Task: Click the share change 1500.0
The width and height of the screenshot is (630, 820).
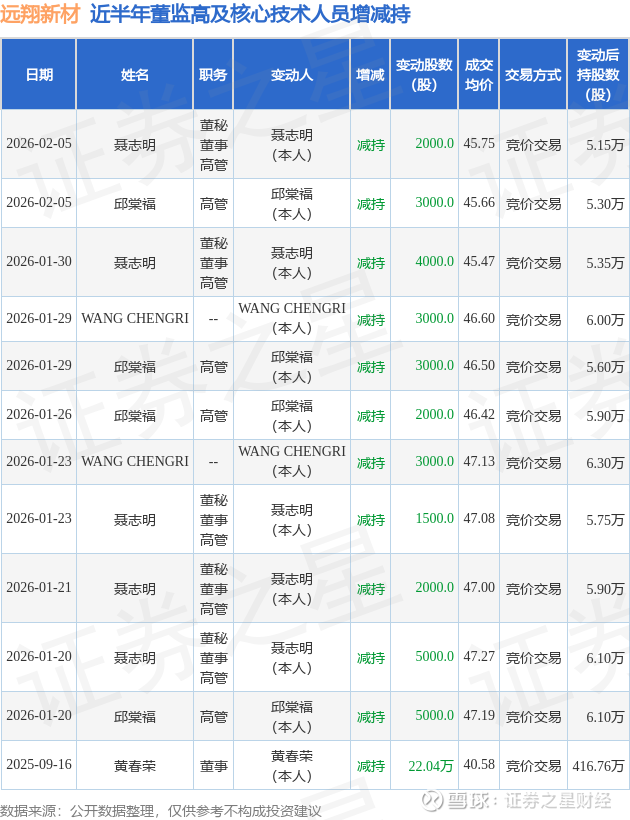Action: pyautogui.click(x=434, y=519)
